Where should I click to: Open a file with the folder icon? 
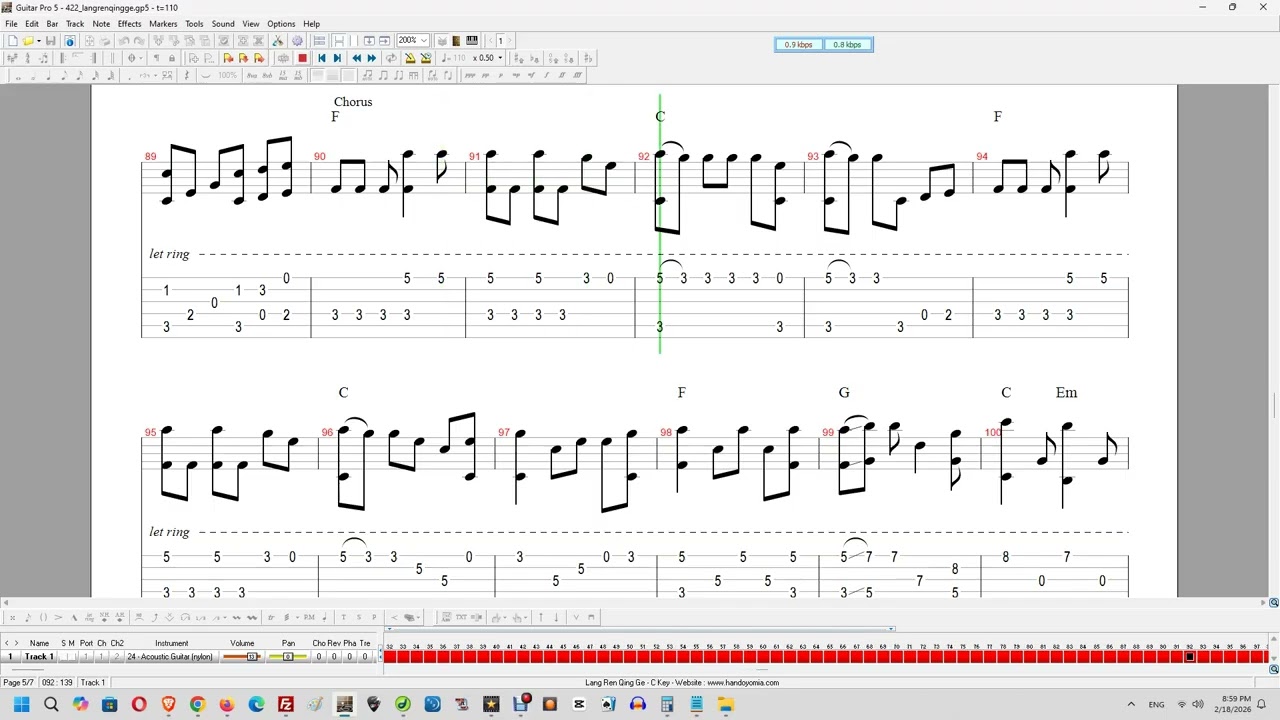[27, 41]
